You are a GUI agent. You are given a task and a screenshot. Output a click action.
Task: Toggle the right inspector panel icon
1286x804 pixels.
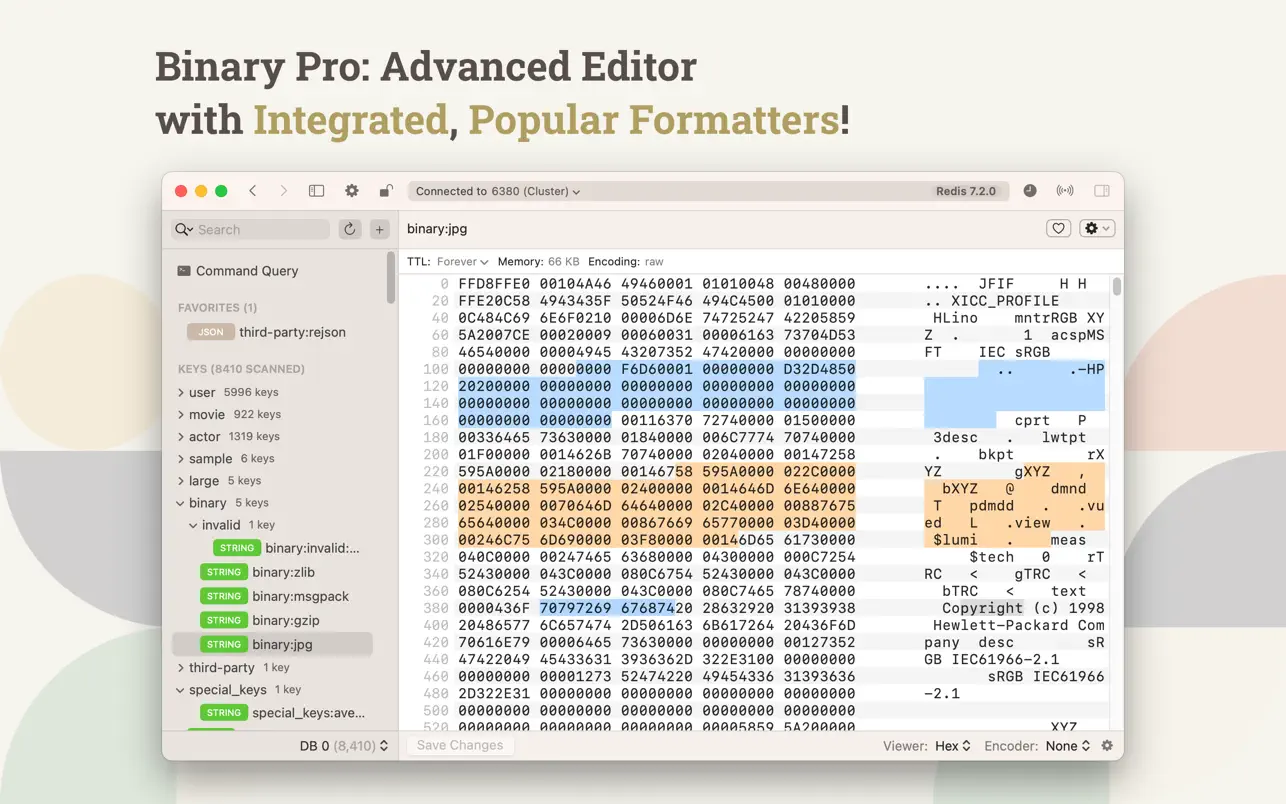click(1102, 191)
